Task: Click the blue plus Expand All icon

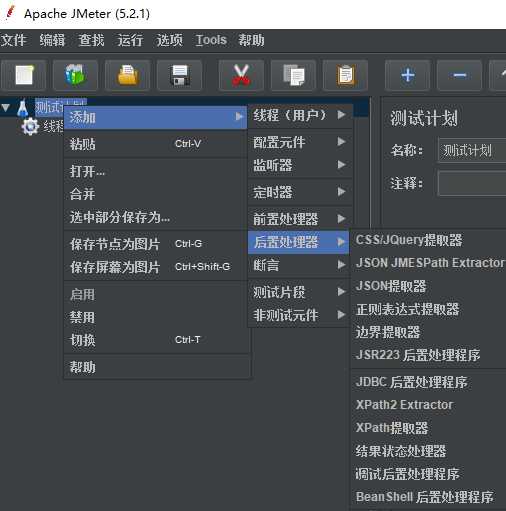Action: [x=408, y=75]
